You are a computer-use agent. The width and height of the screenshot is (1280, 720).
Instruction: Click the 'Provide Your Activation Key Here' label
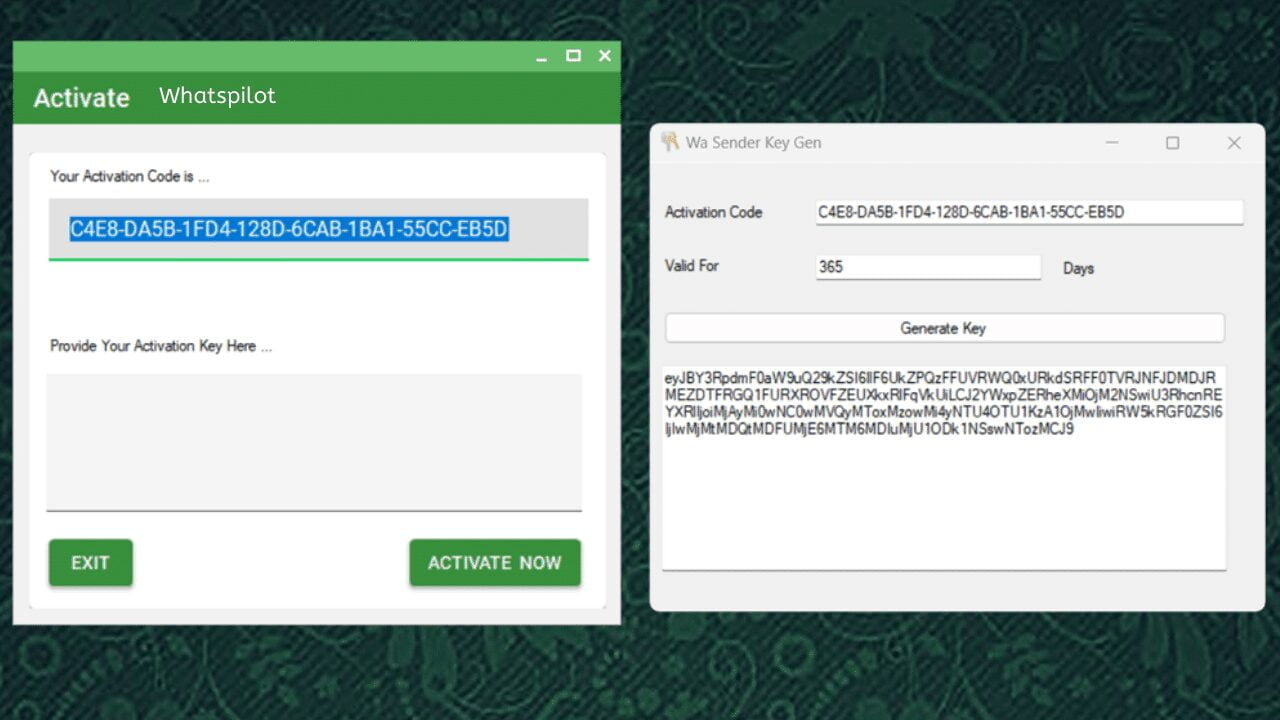[161, 346]
